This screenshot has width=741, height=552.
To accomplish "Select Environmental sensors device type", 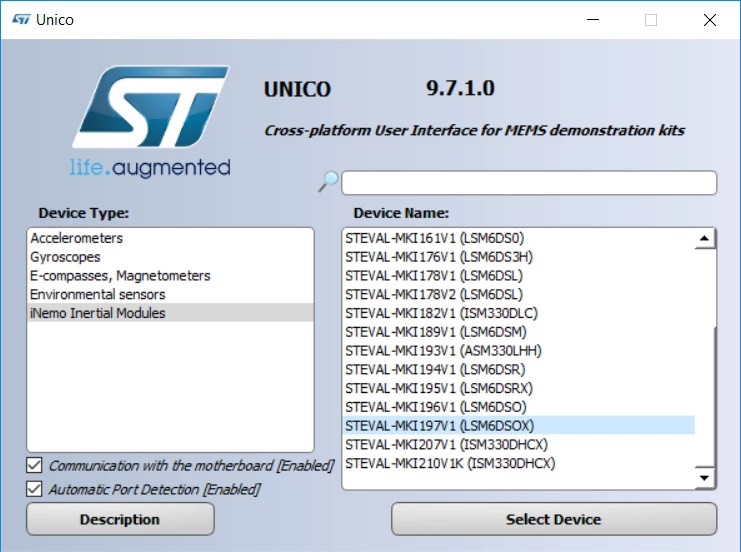I will 170,294.
